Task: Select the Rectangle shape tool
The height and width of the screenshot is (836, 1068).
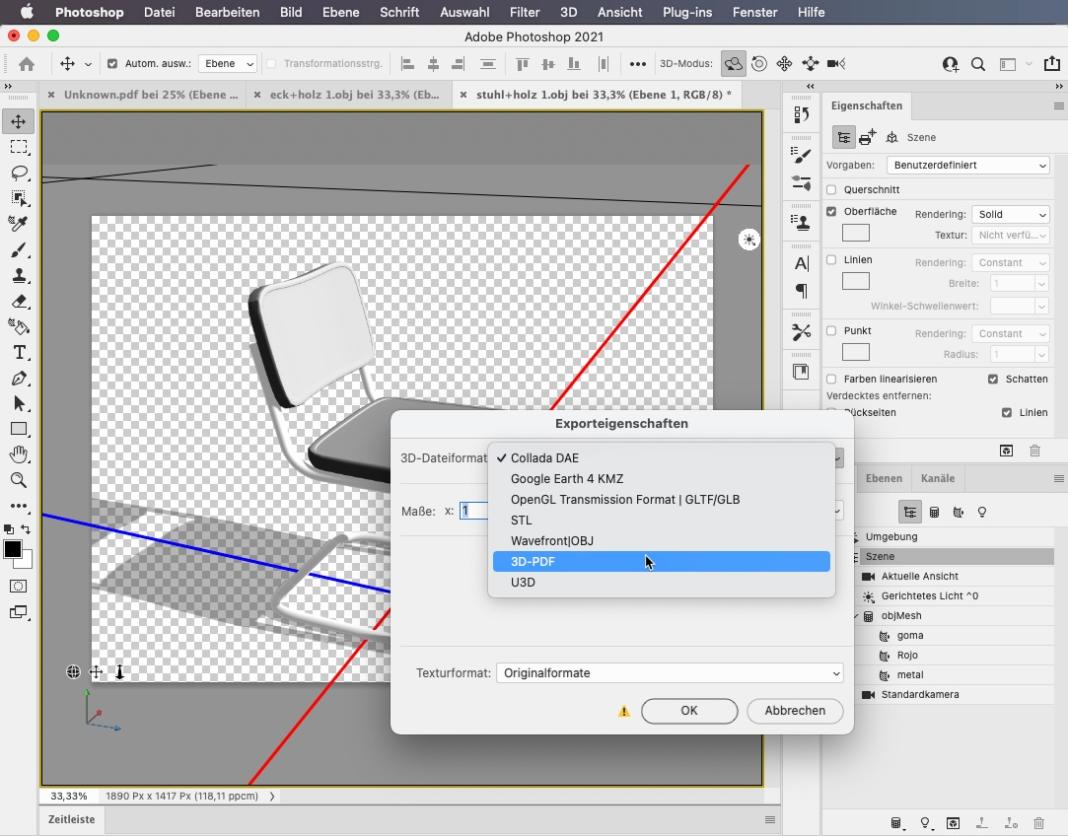Action: tap(18, 429)
